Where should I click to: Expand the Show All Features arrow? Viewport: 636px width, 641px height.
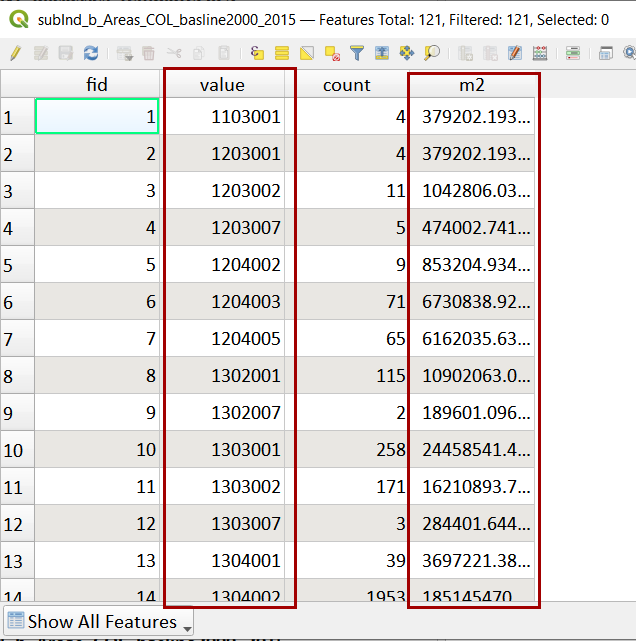pos(187,628)
